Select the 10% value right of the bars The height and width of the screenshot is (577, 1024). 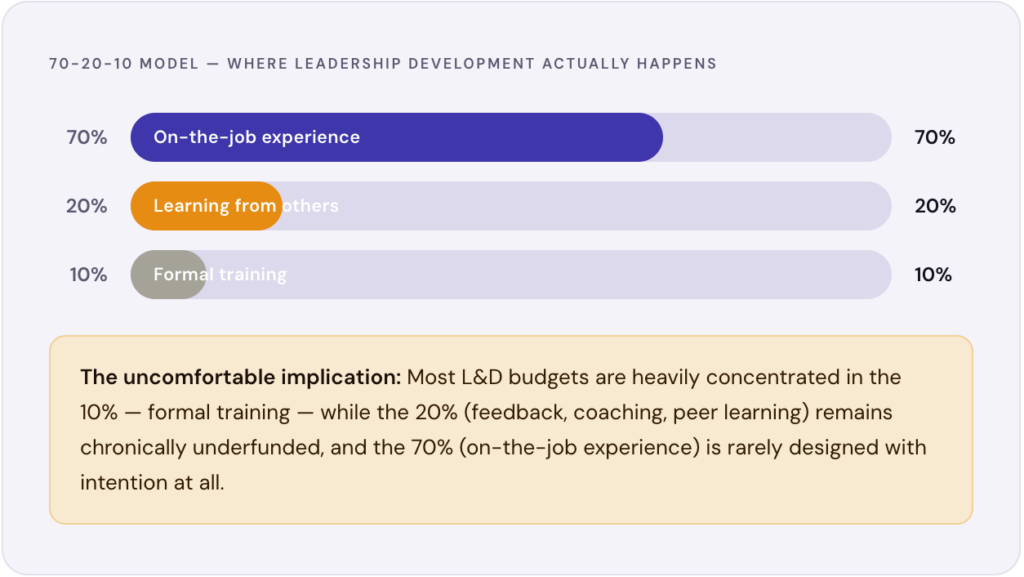point(933,274)
